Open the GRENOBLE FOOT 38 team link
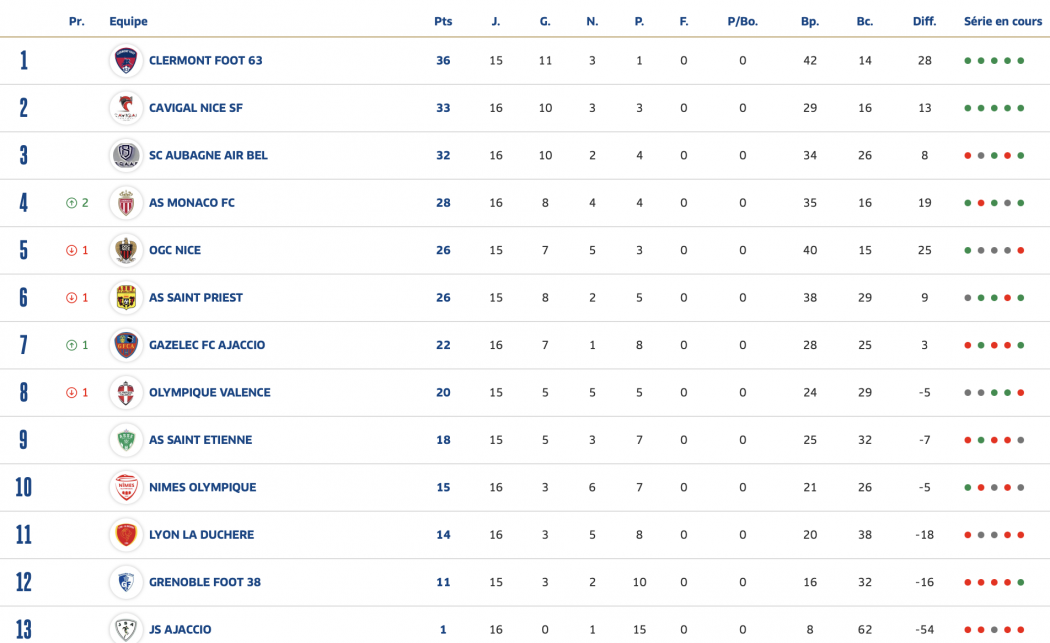 204,582
